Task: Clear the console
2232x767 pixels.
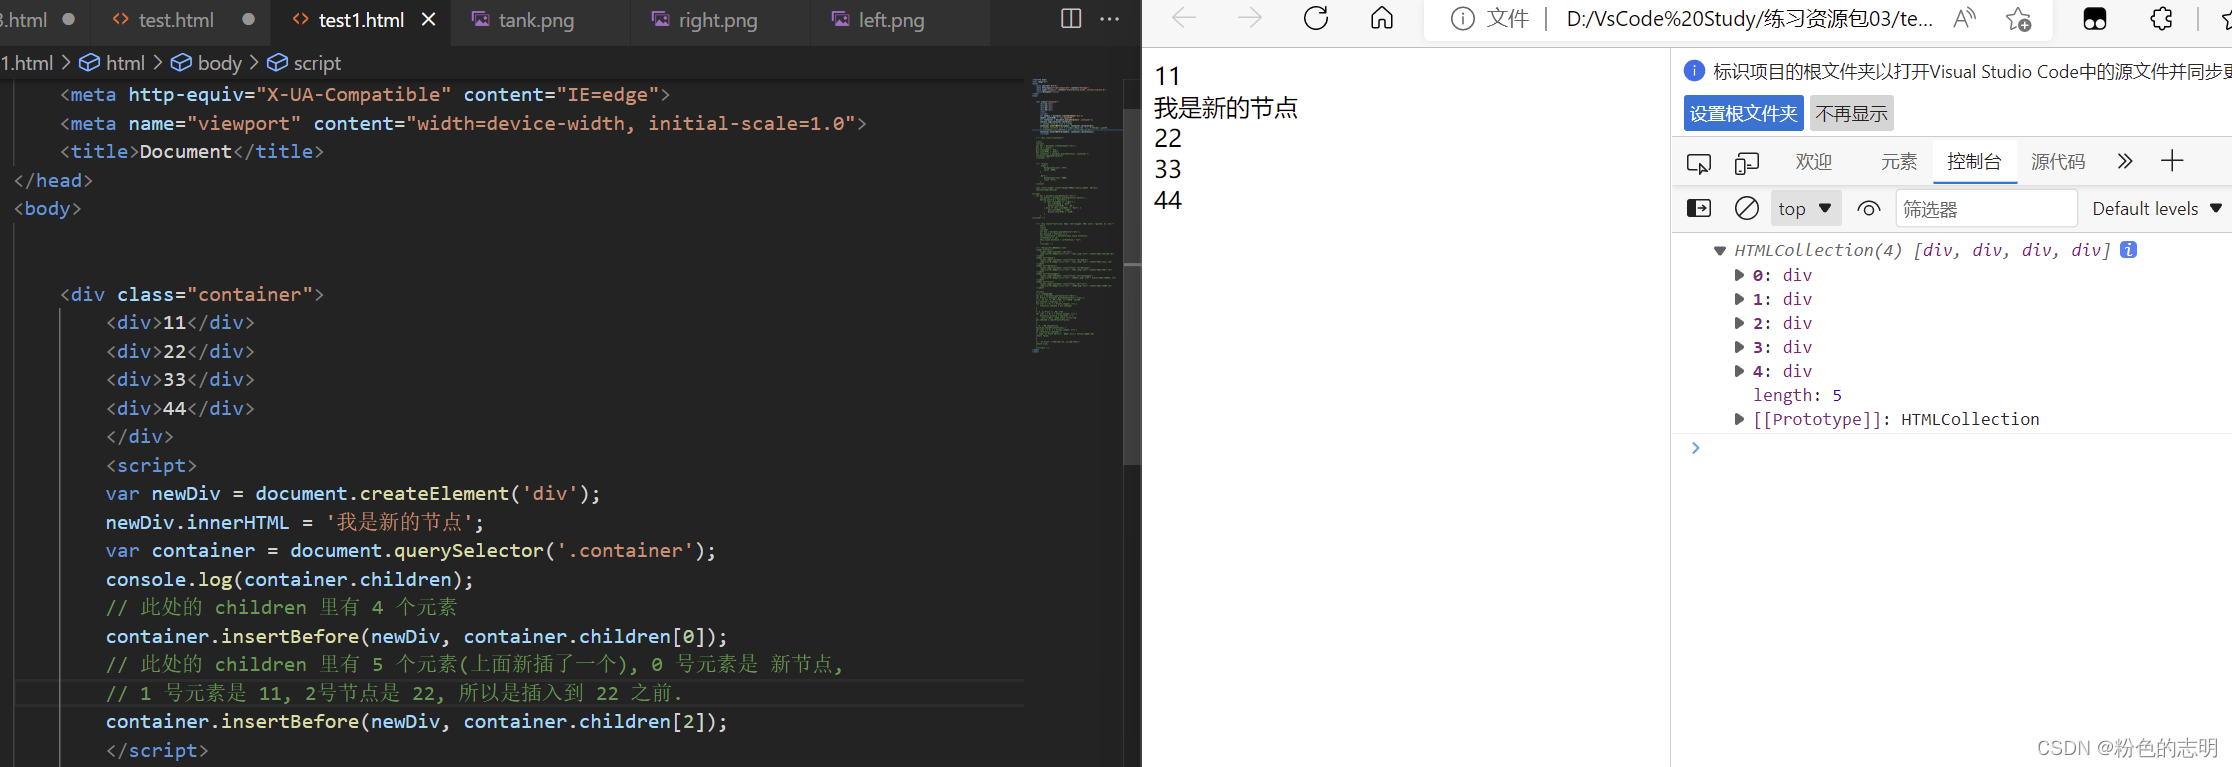Action: pos(1747,208)
